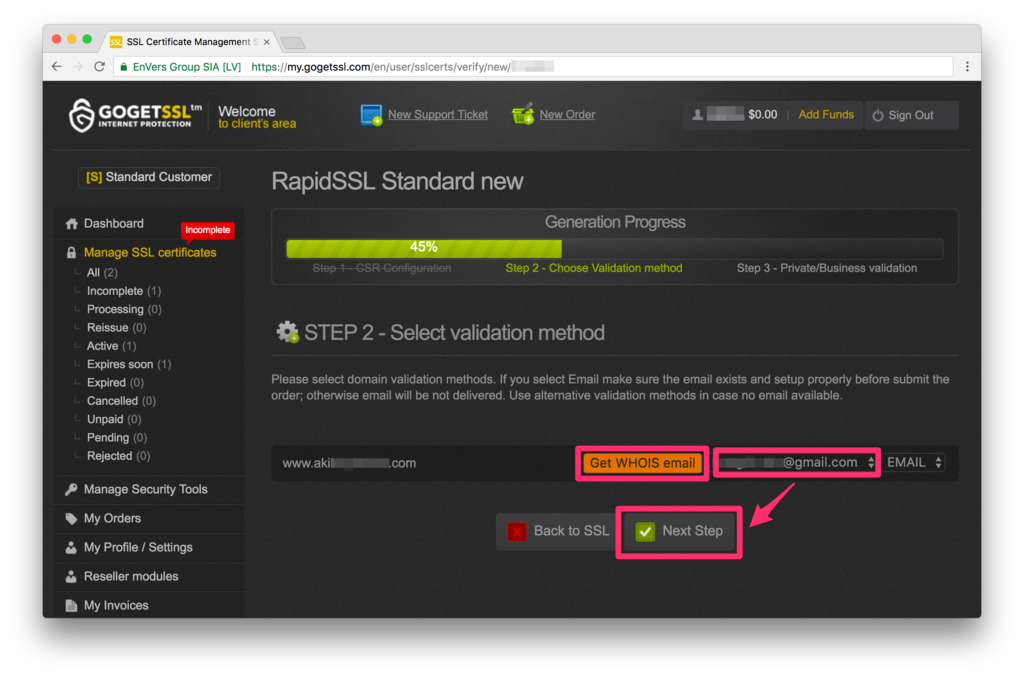Click the Next Step button
Screen dimensions: 1024x679
point(679,531)
